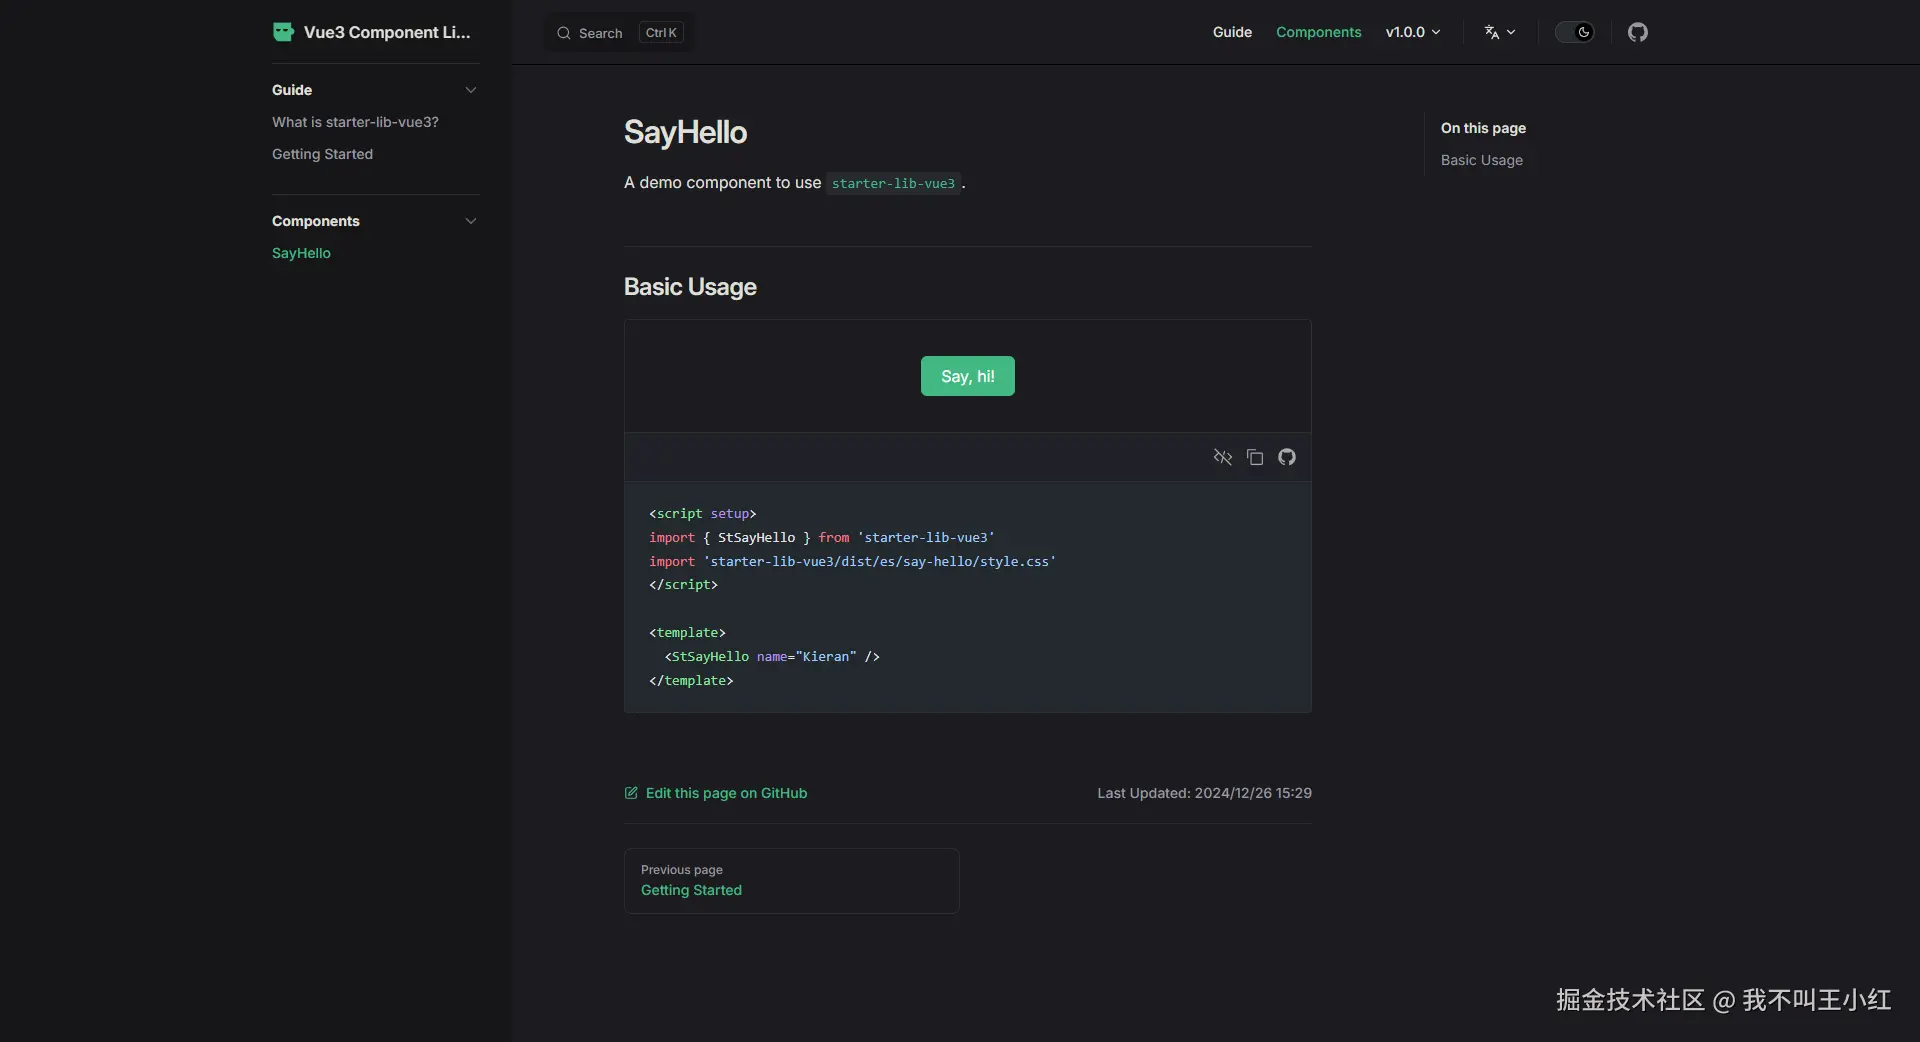Open the translations language icon

click(x=1499, y=32)
